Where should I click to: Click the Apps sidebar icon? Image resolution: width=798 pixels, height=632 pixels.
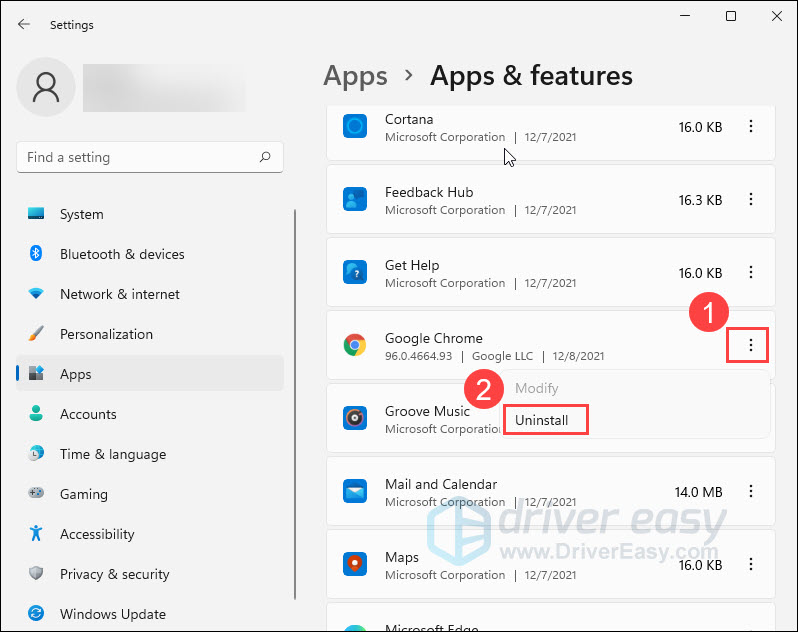click(36, 374)
